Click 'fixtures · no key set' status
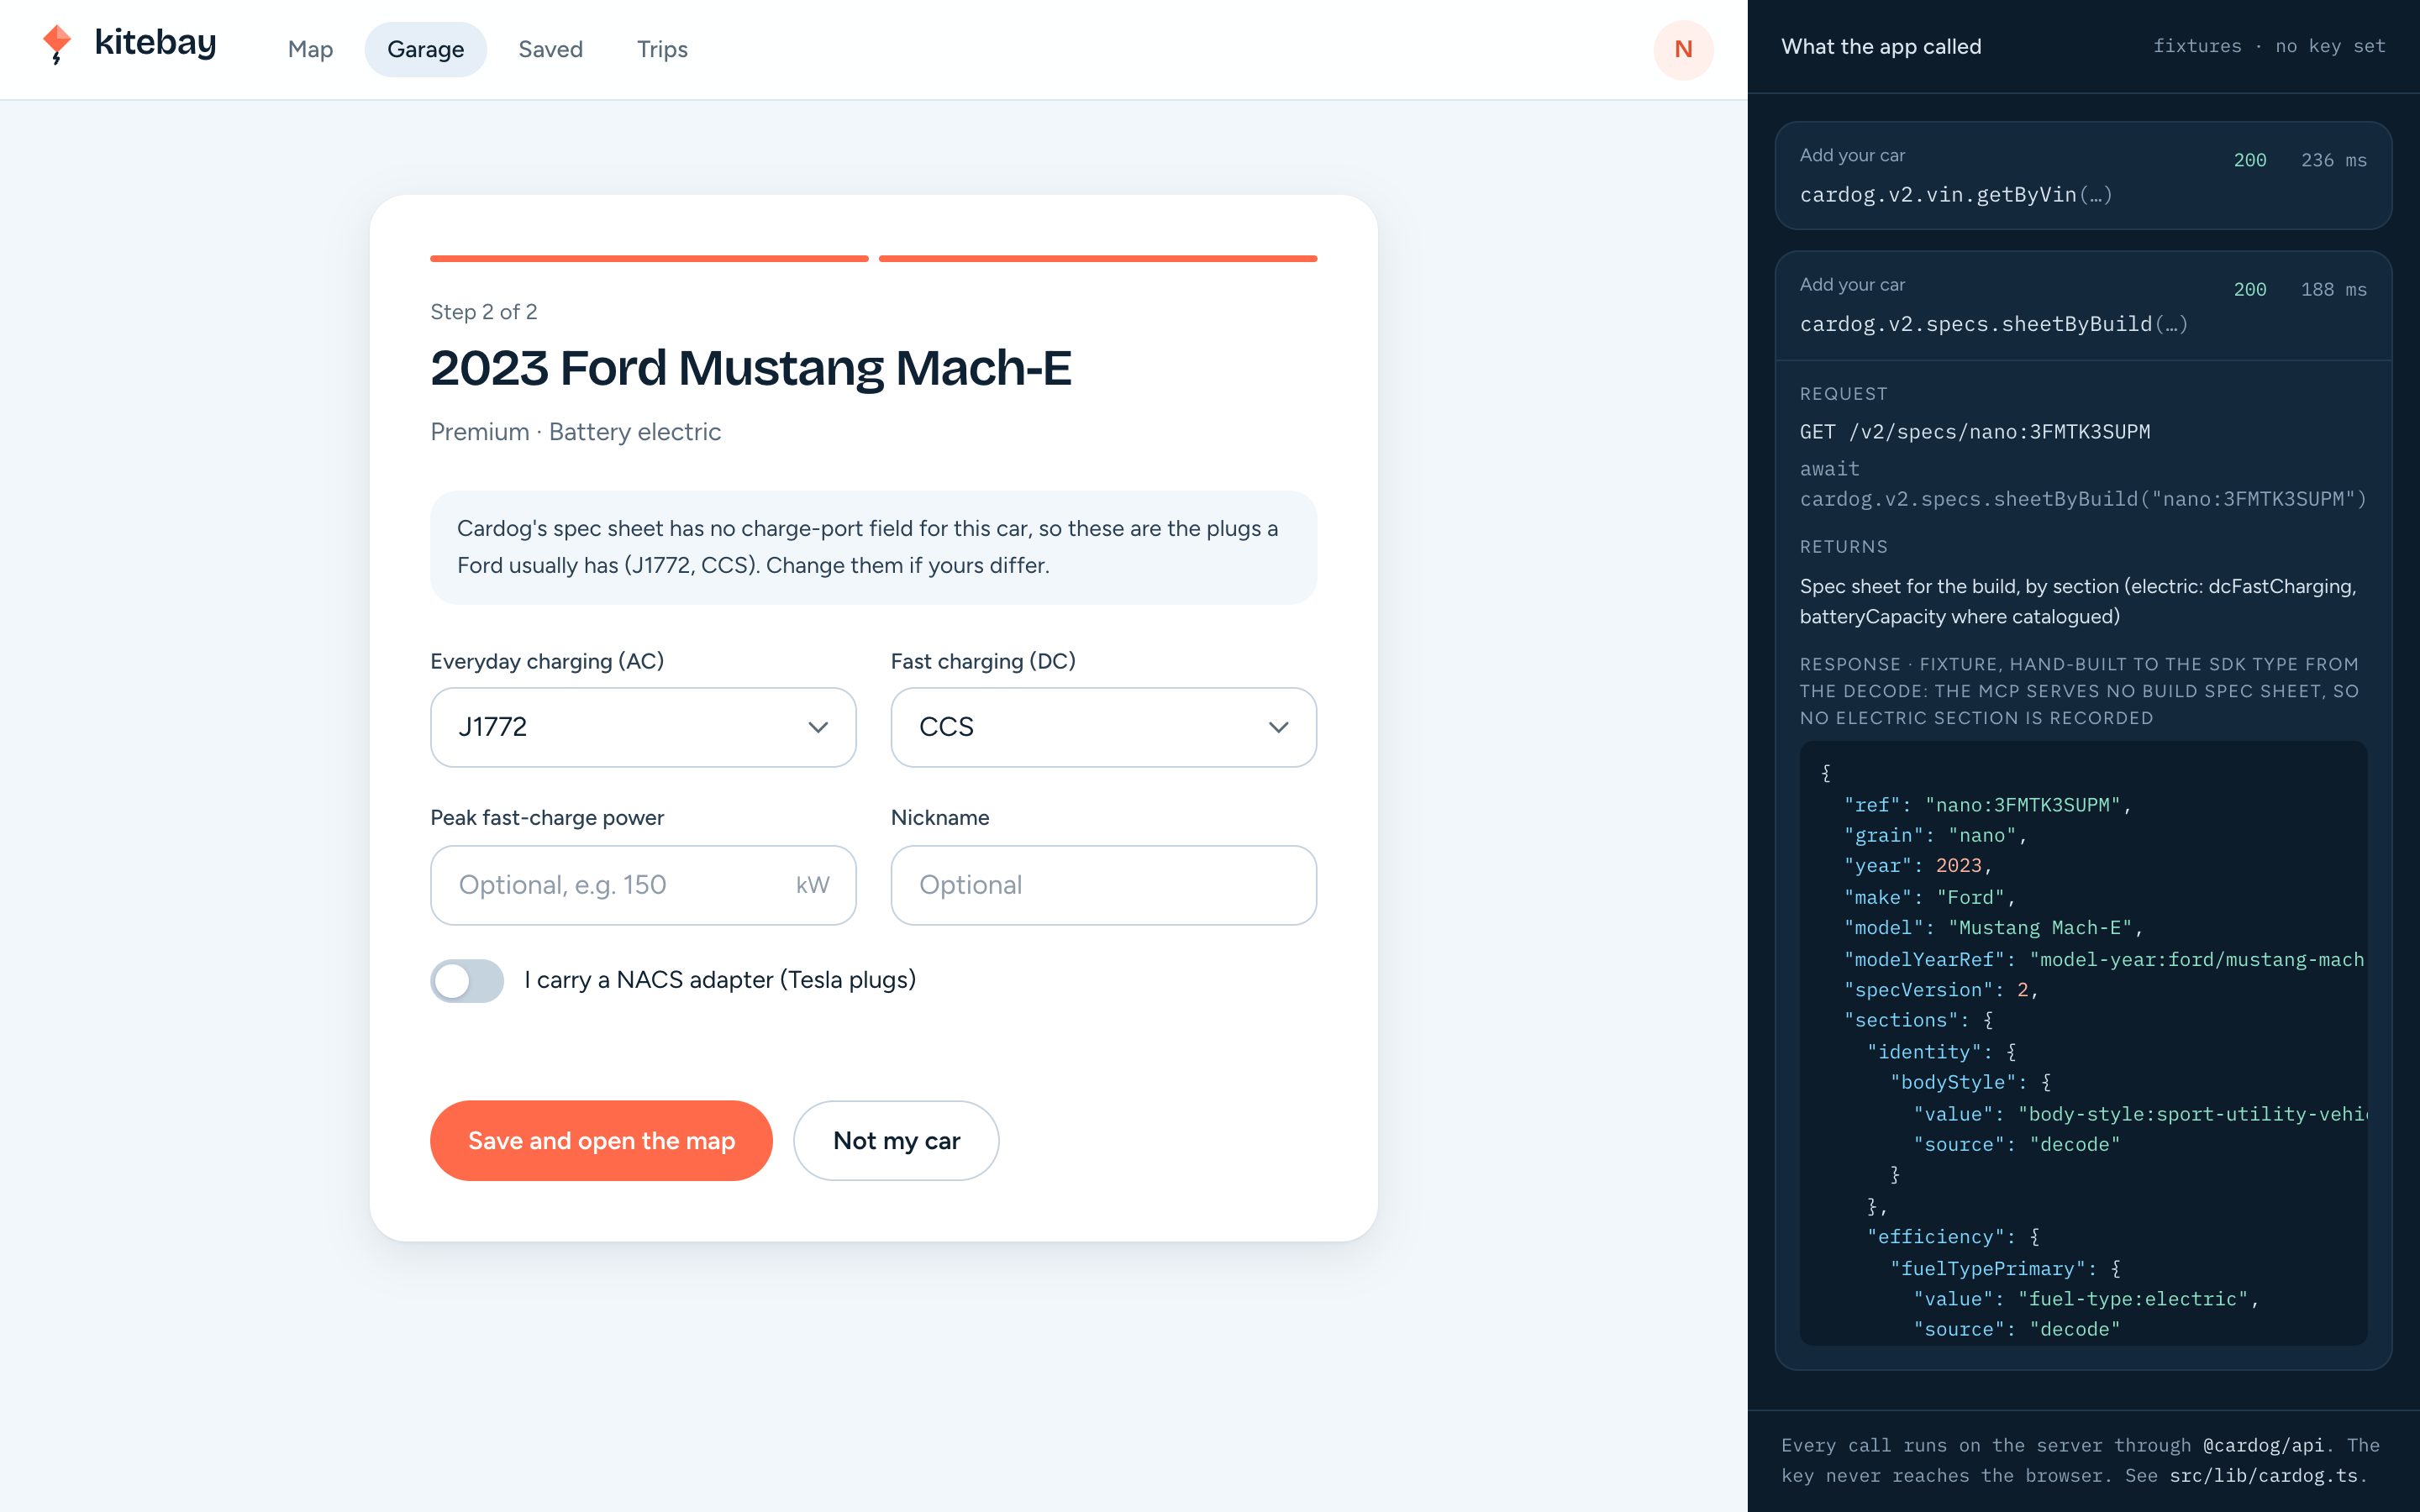 click(x=2269, y=46)
